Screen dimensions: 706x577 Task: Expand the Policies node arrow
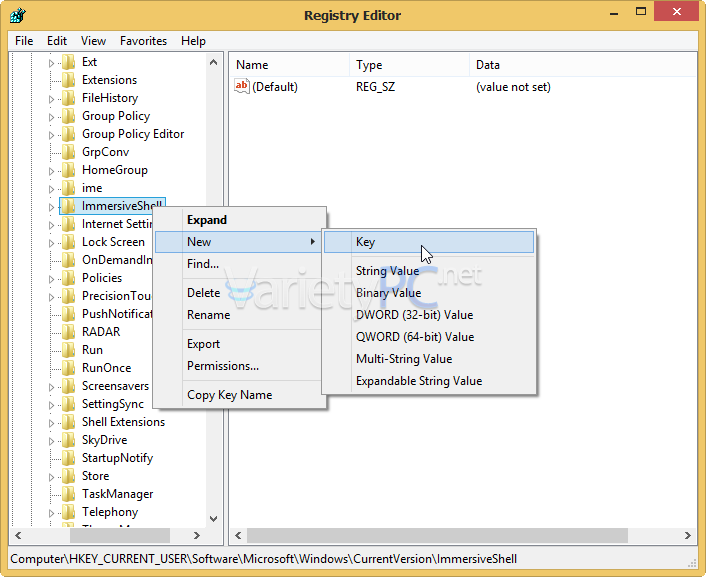pos(51,280)
